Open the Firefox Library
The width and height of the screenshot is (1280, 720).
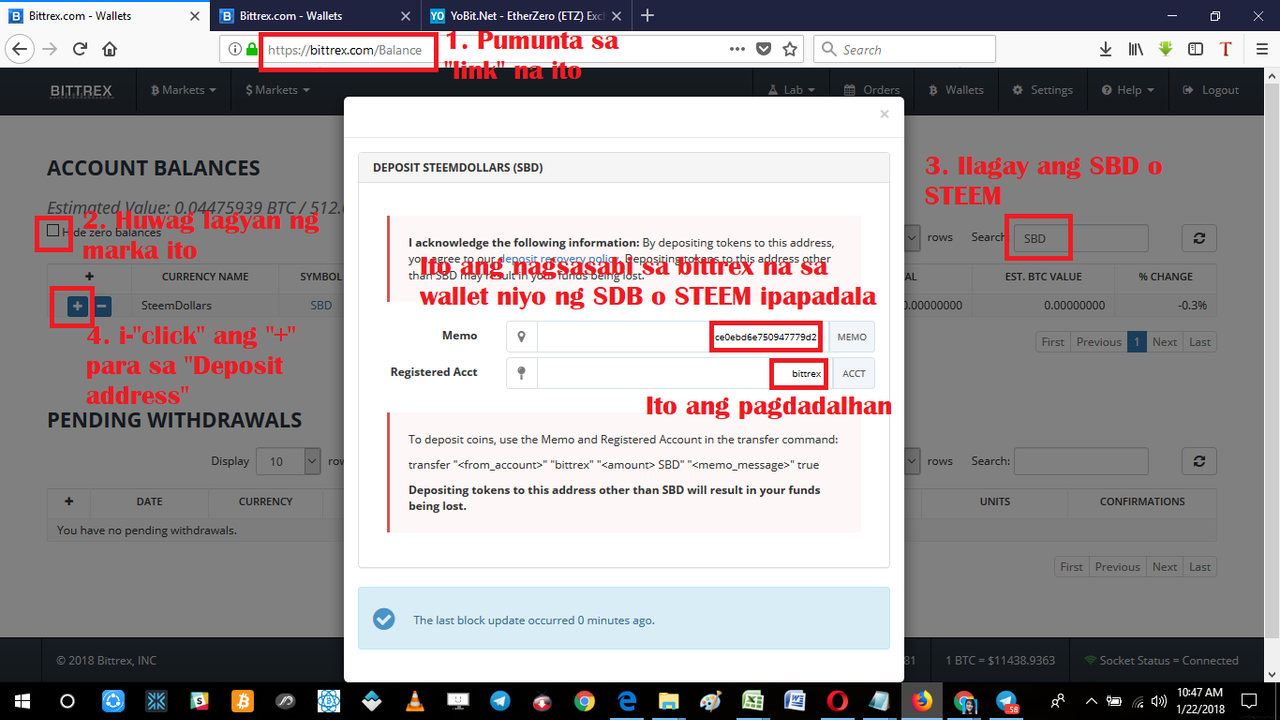1136,49
